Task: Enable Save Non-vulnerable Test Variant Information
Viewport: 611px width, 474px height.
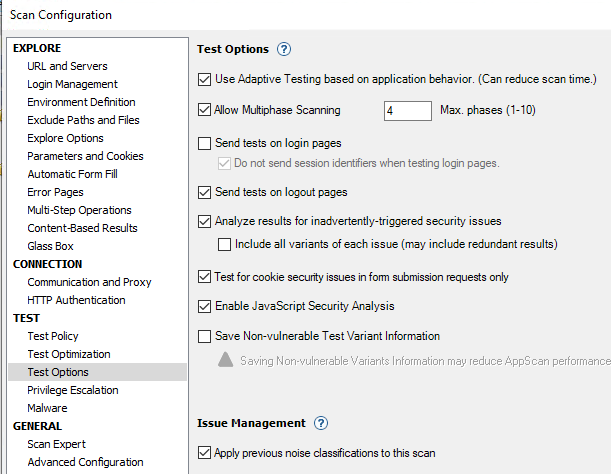Action: (205, 337)
